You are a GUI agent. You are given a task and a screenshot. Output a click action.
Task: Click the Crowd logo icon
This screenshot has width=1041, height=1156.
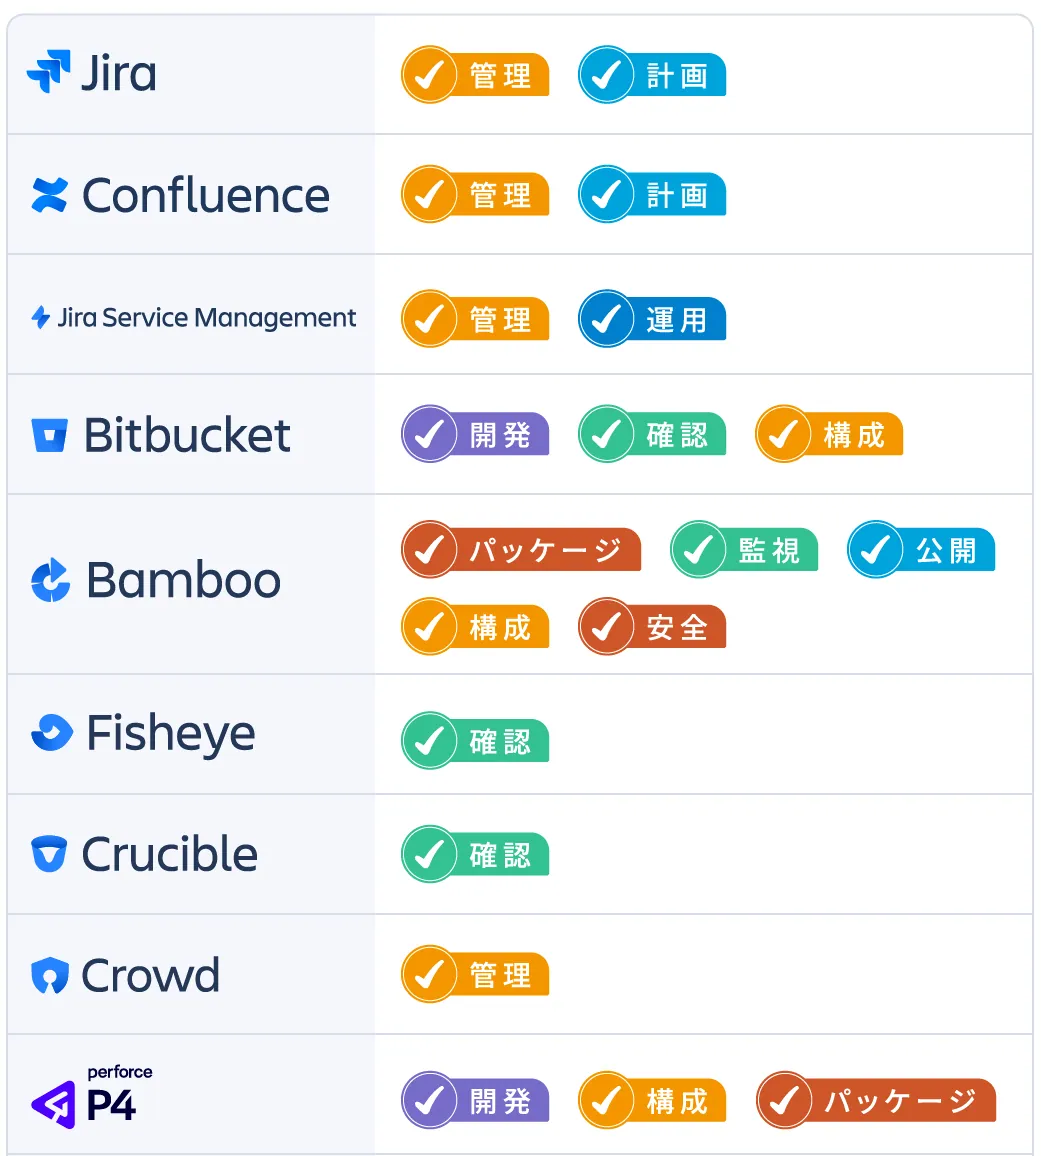[x=49, y=975]
